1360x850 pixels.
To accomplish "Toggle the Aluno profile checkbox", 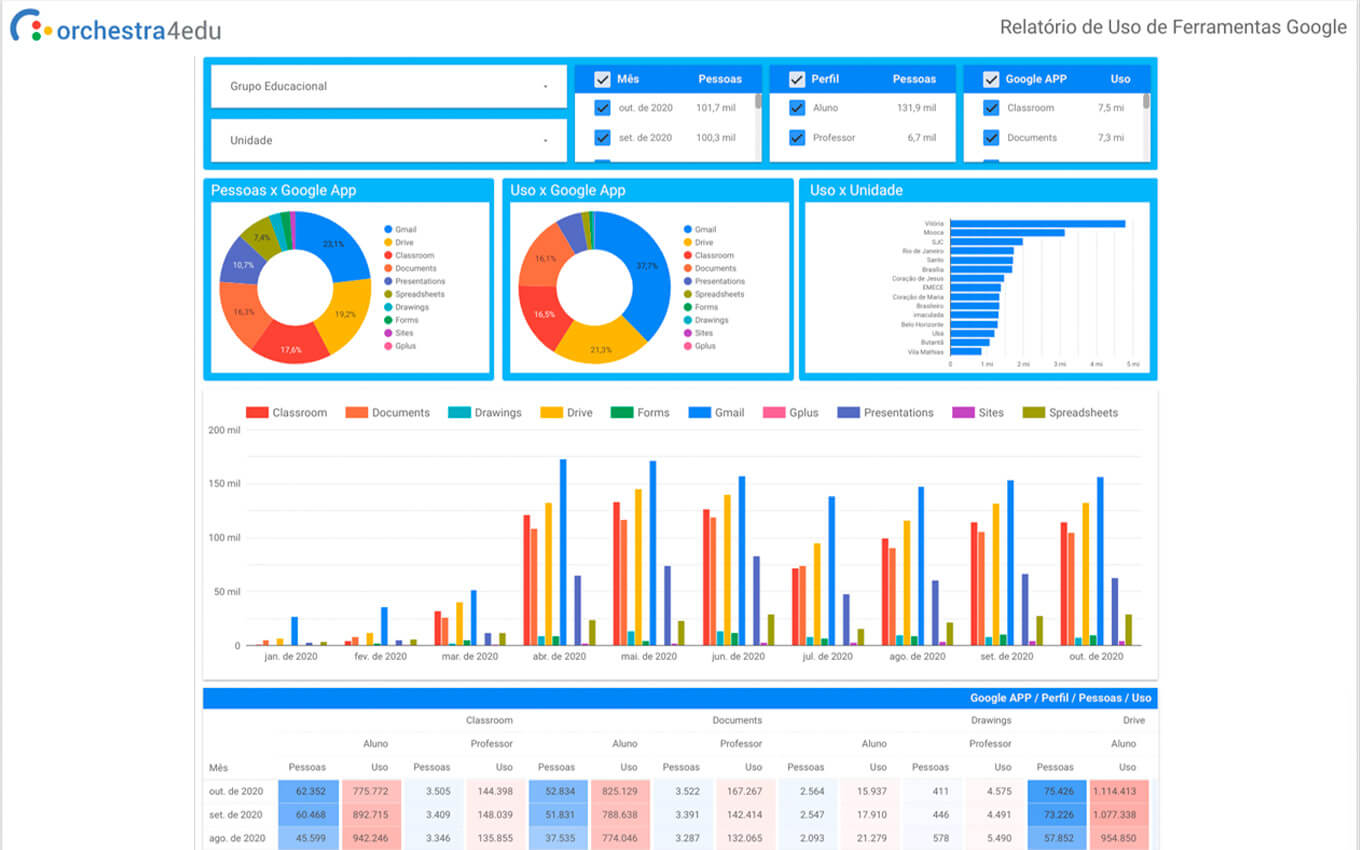I will [797, 108].
